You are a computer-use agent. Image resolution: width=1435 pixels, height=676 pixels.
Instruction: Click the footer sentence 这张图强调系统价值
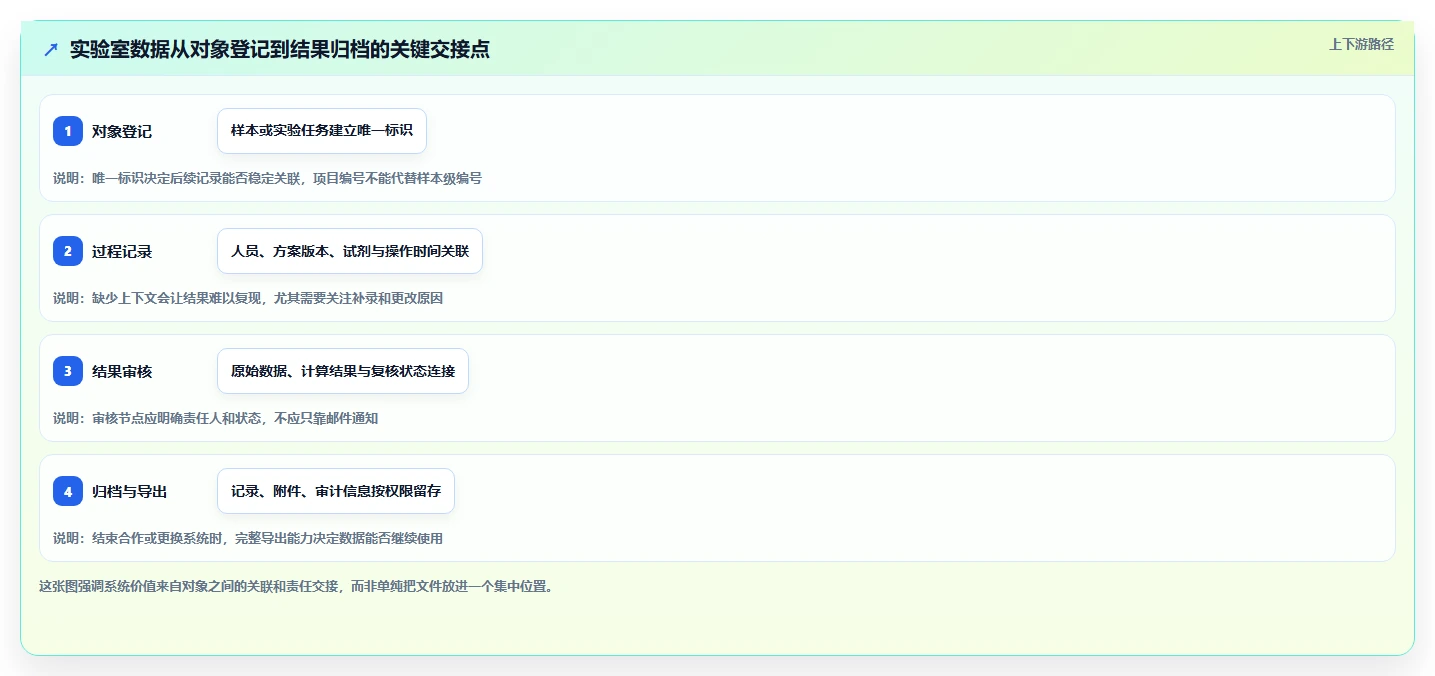(296, 586)
